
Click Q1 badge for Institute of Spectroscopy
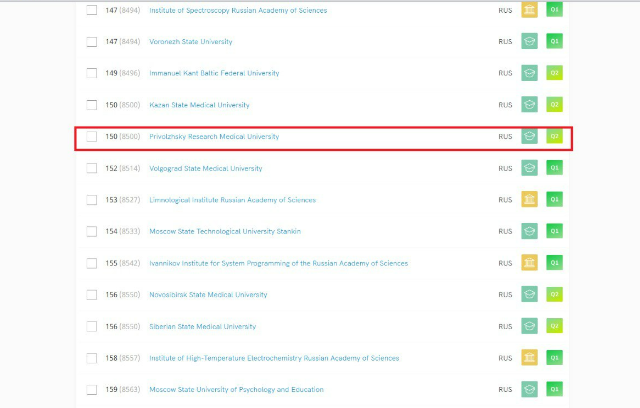click(554, 9)
